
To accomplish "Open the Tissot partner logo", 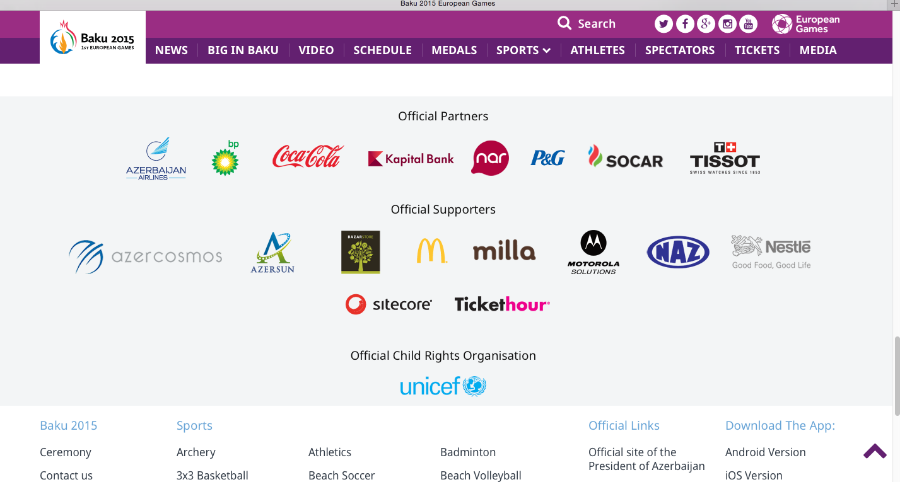I will [x=725, y=158].
